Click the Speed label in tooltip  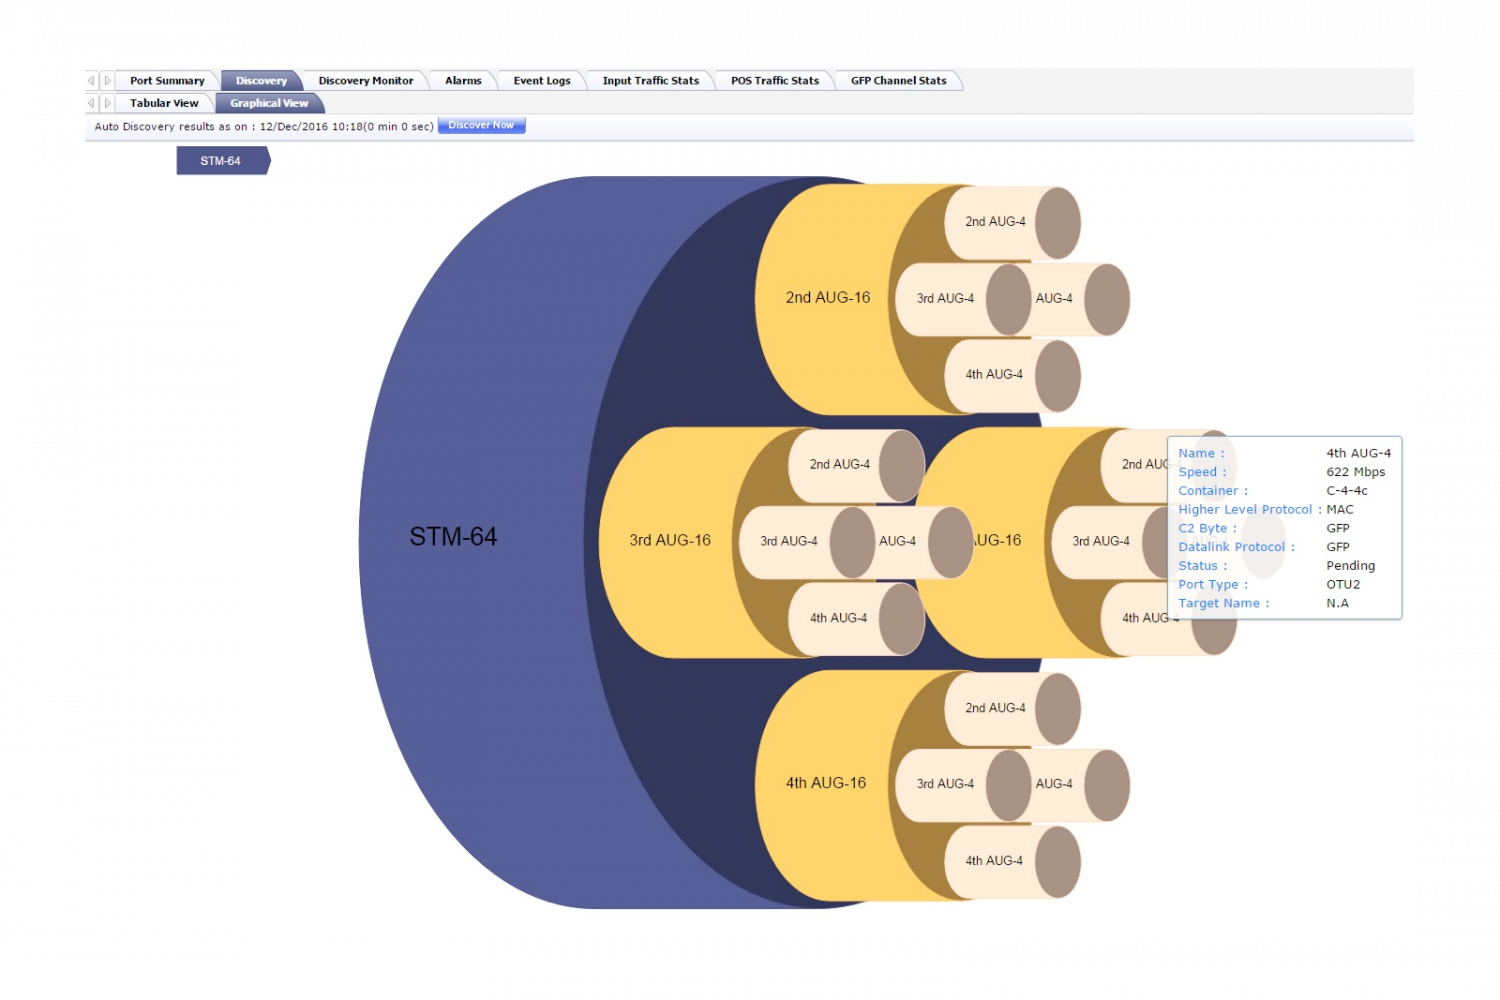[x=1202, y=472]
